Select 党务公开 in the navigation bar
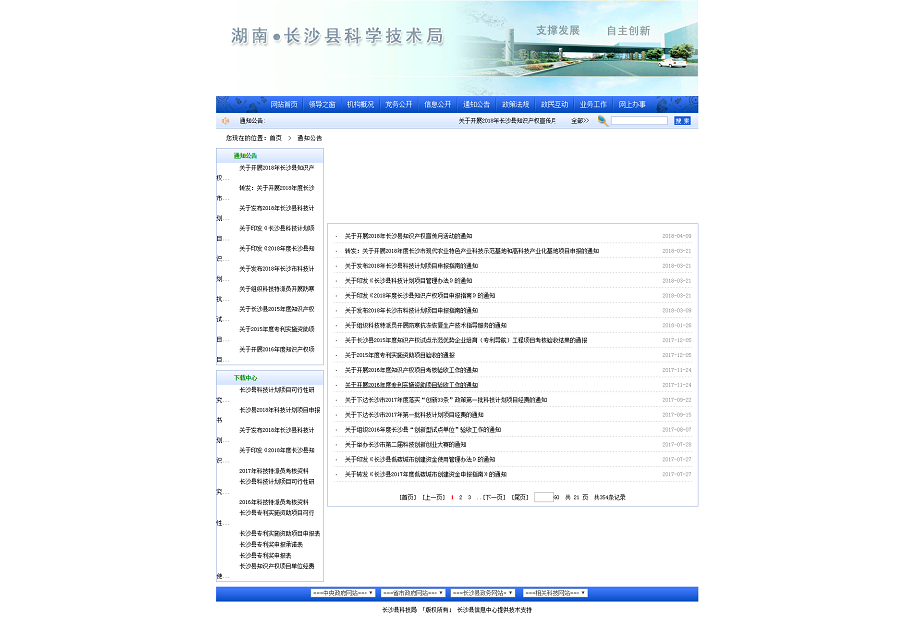This screenshot has width=914, height=628. 399,104
